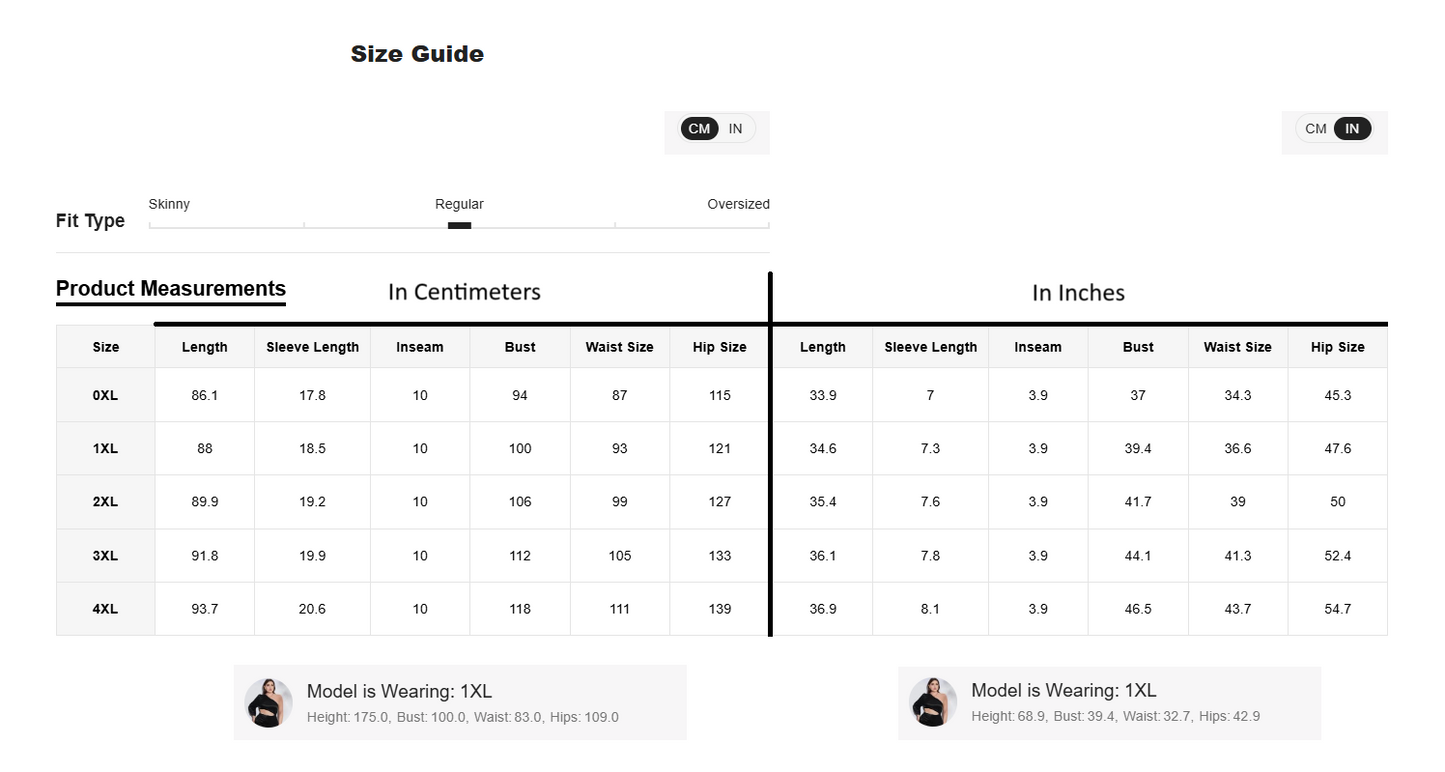Select CM on the right unit toggle
The image size is (1445, 772).
click(1316, 129)
